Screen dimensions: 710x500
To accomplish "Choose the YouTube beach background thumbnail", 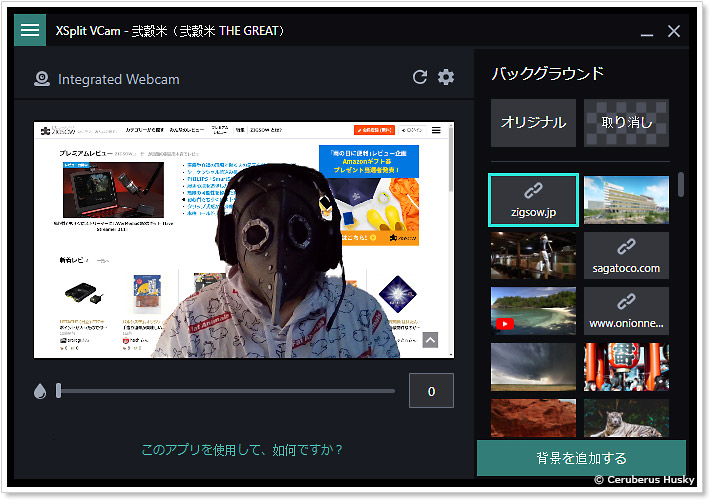I will pos(533,311).
